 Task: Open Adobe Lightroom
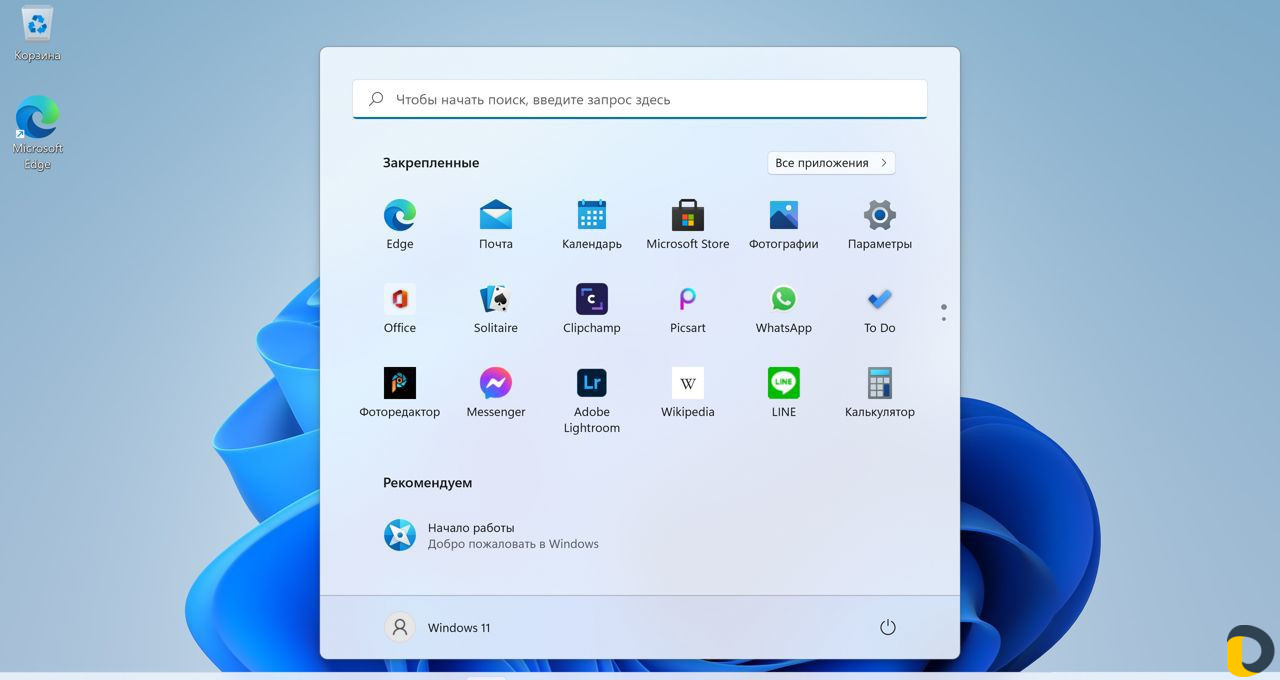(x=592, y=400)
